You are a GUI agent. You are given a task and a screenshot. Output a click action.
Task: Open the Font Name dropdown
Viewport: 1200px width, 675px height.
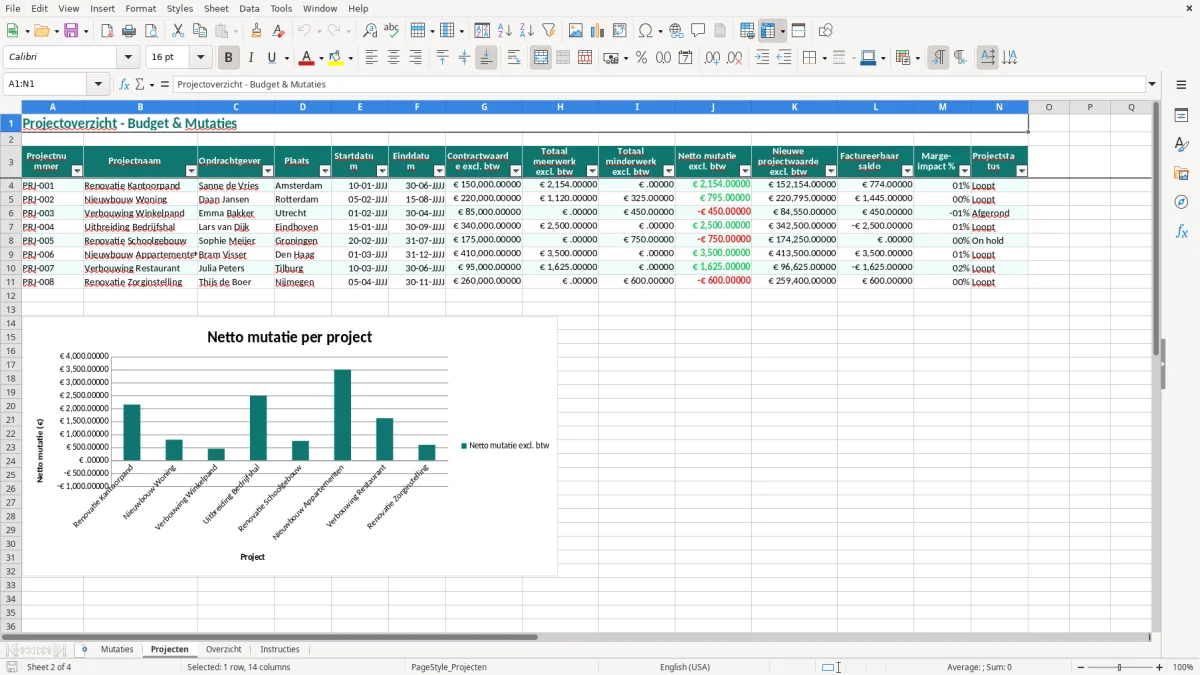coord(129,58)
